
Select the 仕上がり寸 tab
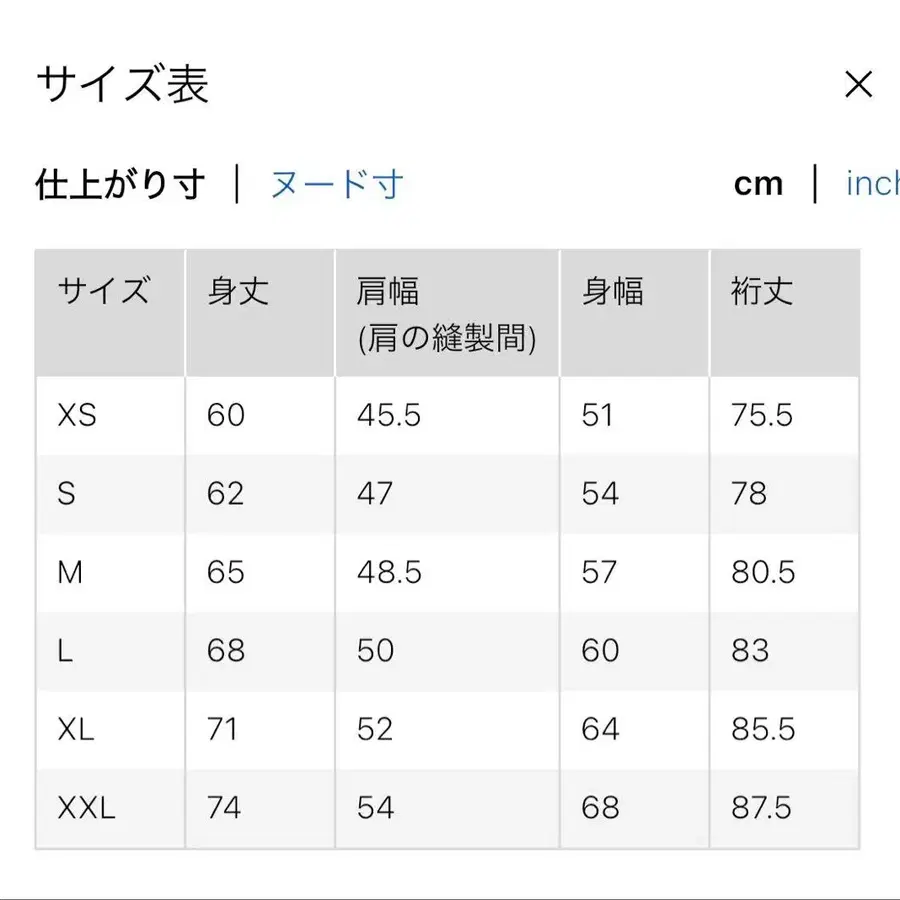[x=120, y=184]
